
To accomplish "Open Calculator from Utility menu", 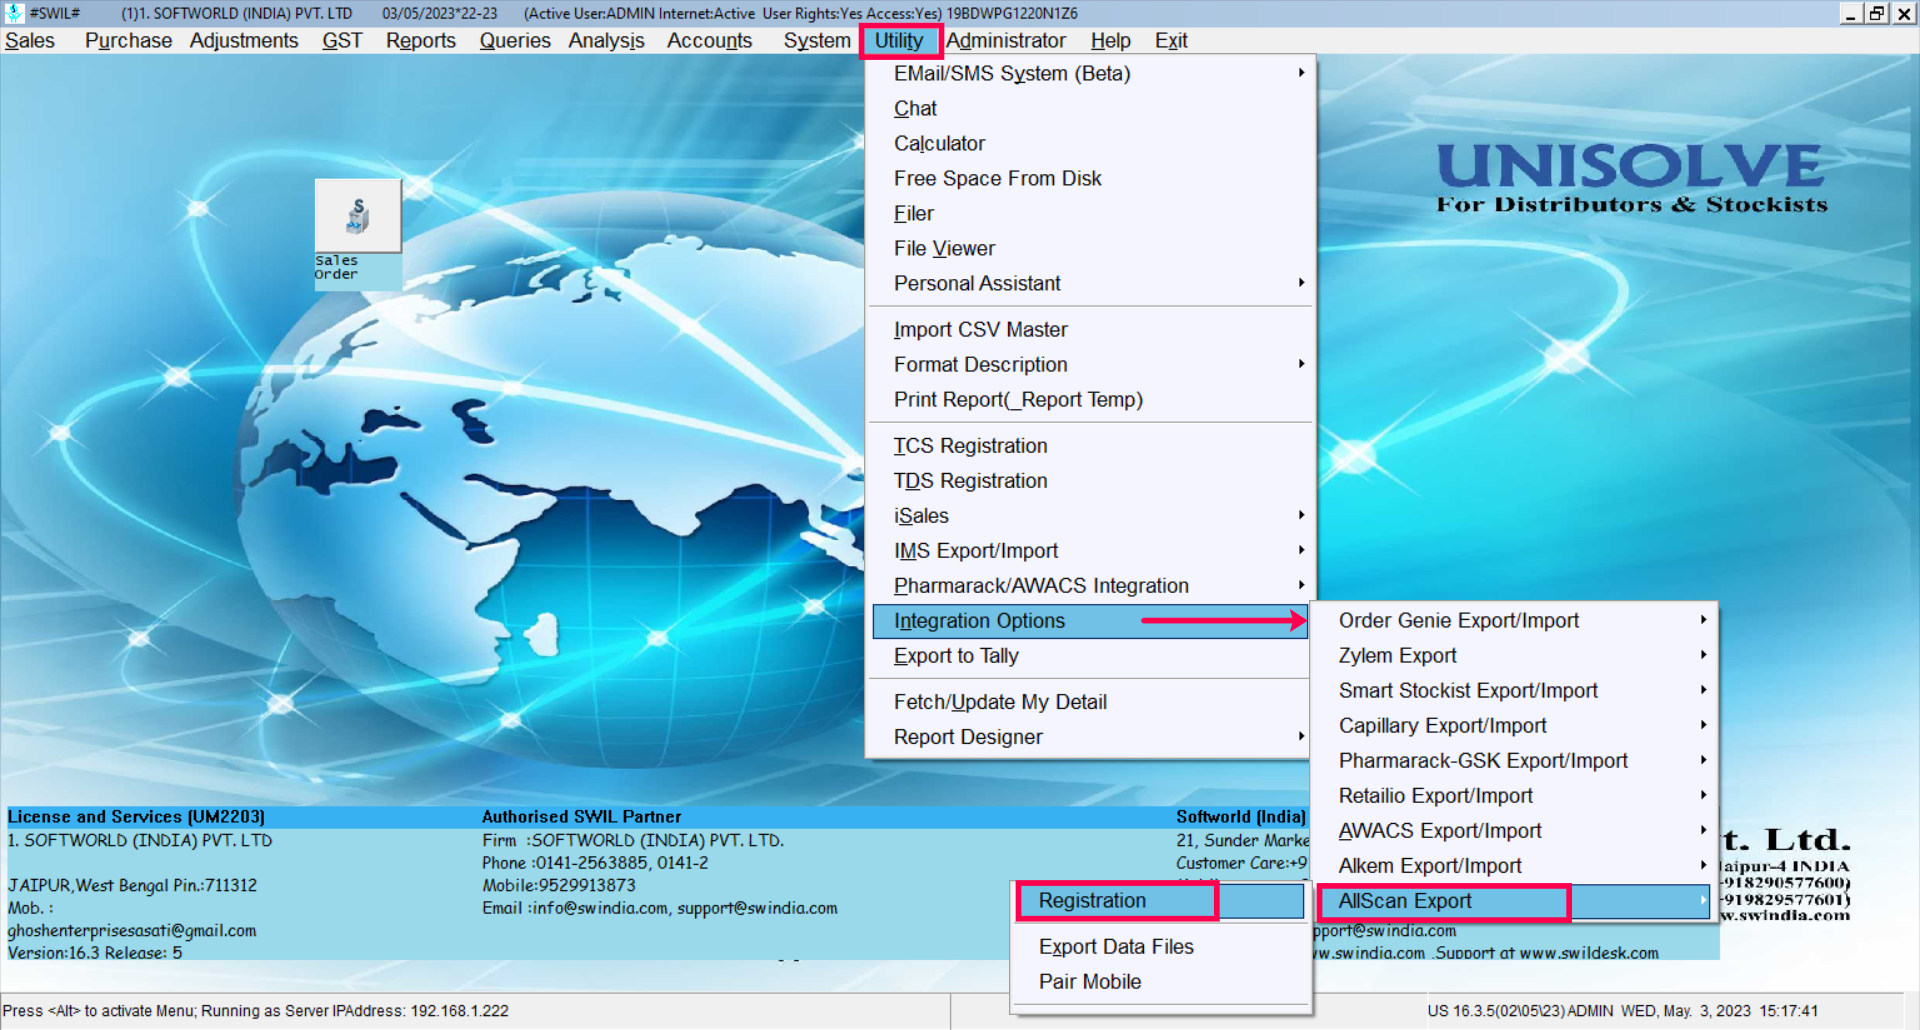I will [x=1090, y=144].
